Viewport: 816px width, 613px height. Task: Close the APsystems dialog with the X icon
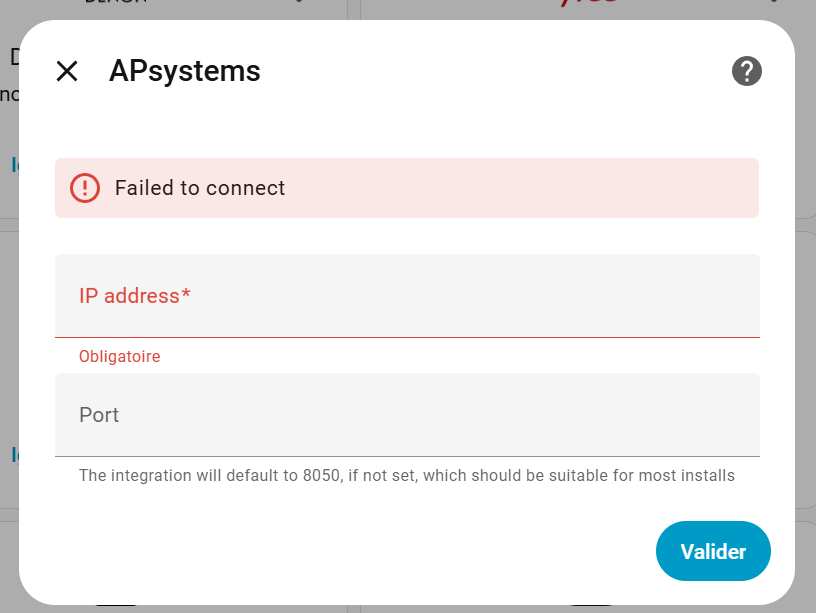coord(67,71)
